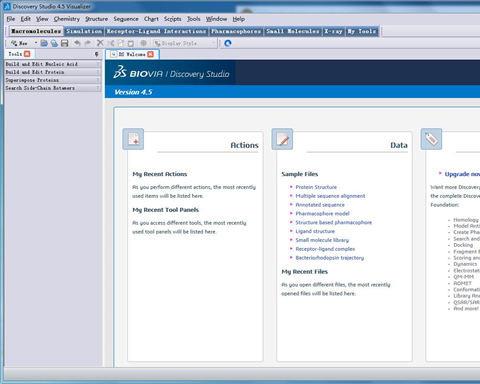
Task: Open the Chart menu
Action: [151, 19]
